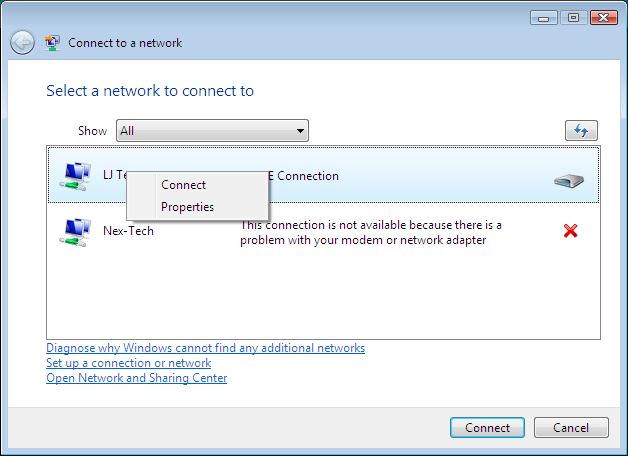Click the dropdown arrow beside All
The height and width of the screenshot is (456, 628).
pyautogui.click(x=300, y=131)
